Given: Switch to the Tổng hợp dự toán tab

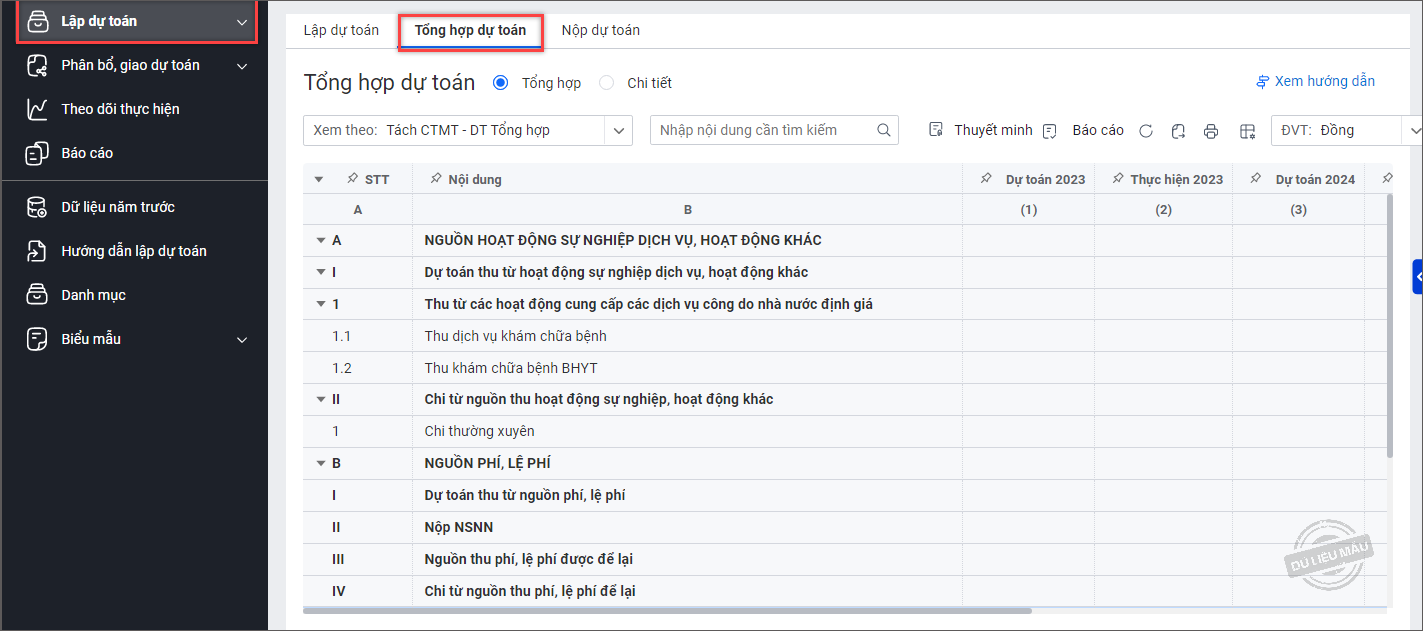Looking at the screenshot, I should 470,30.
